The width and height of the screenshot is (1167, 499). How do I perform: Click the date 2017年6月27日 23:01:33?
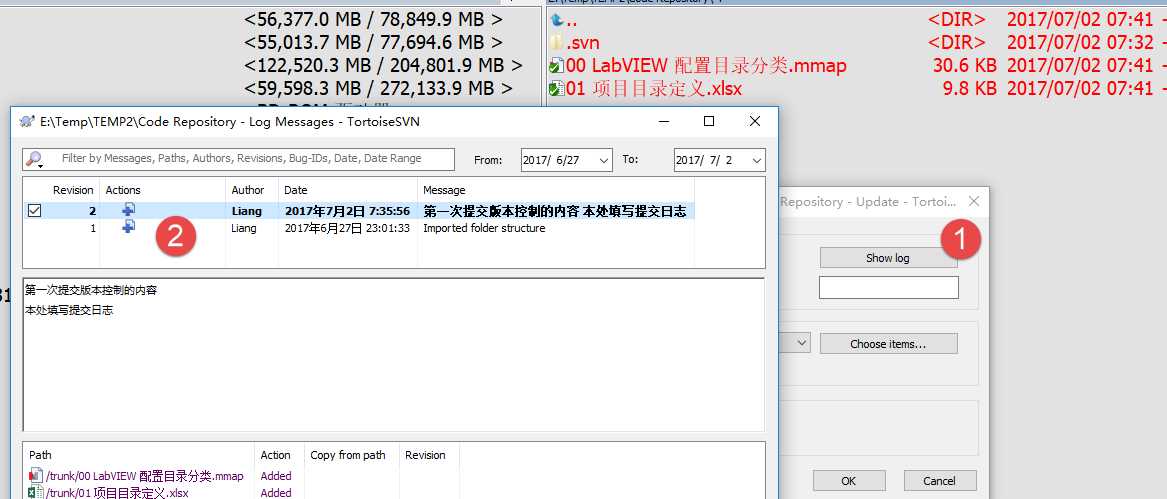click(347, 228)
